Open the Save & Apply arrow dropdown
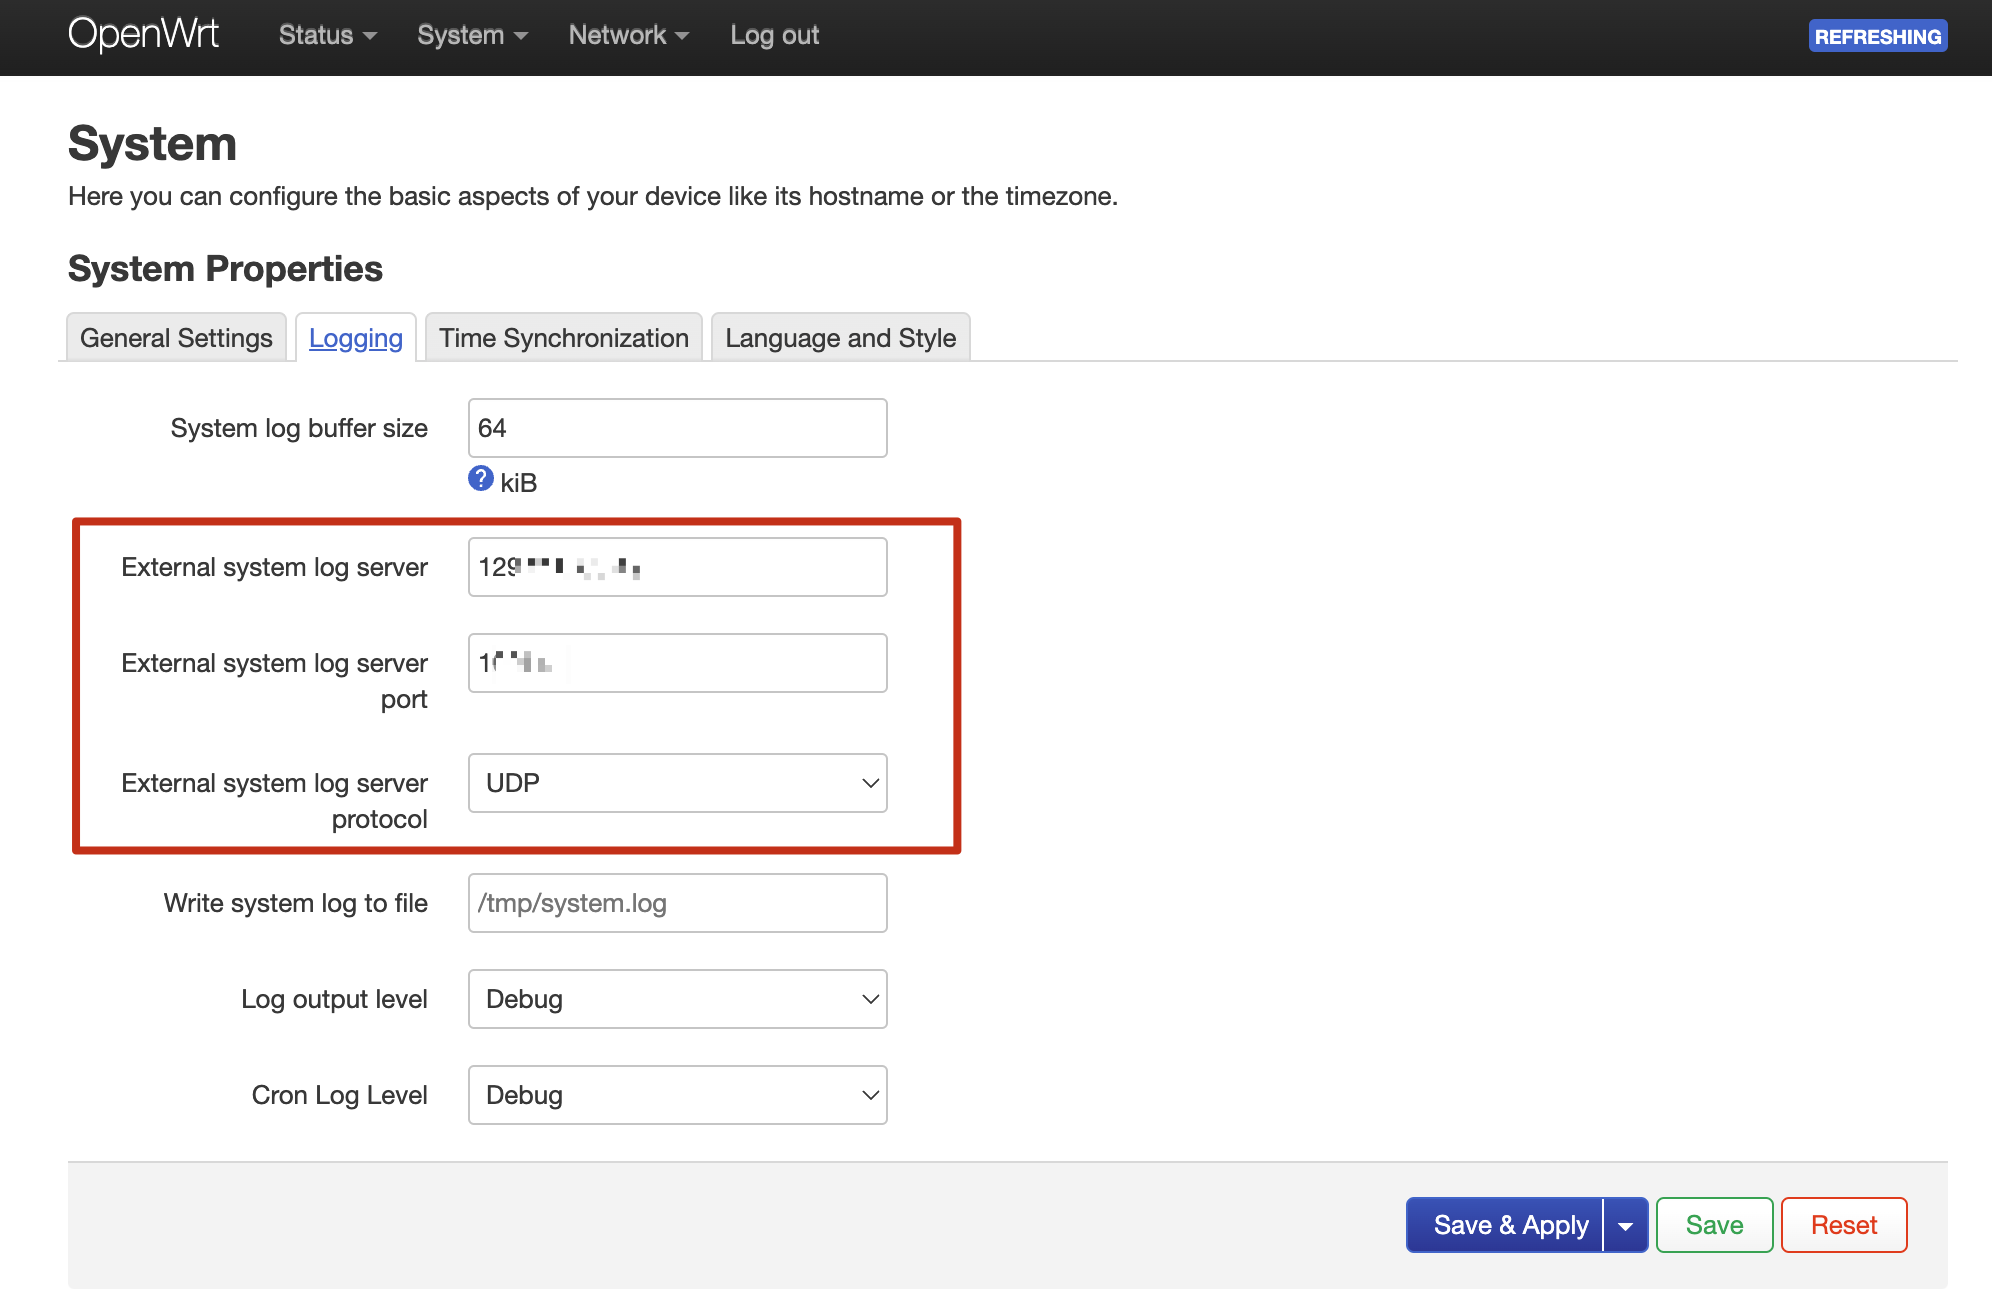1992x1310 pixels. [1626, 1225]
